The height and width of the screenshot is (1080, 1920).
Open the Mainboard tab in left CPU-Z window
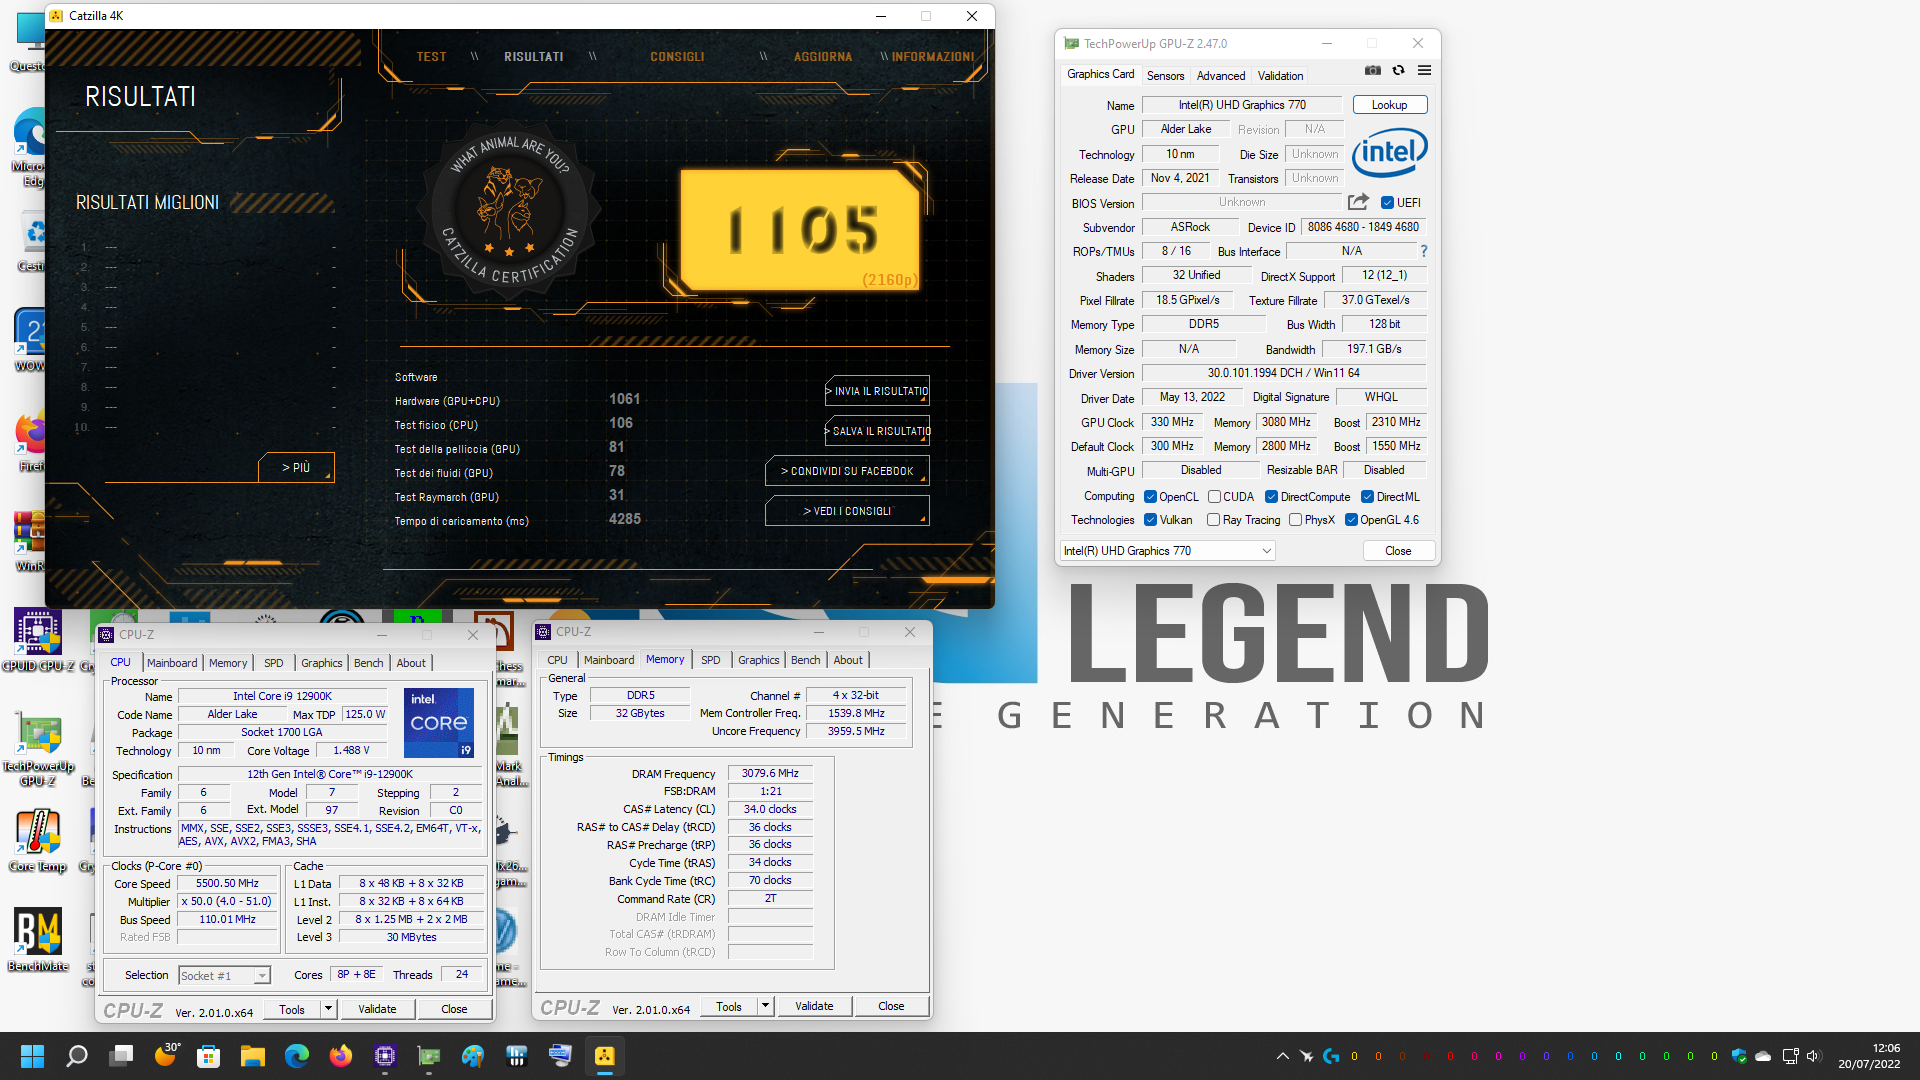pyautogui.click(x=172, y=663)
